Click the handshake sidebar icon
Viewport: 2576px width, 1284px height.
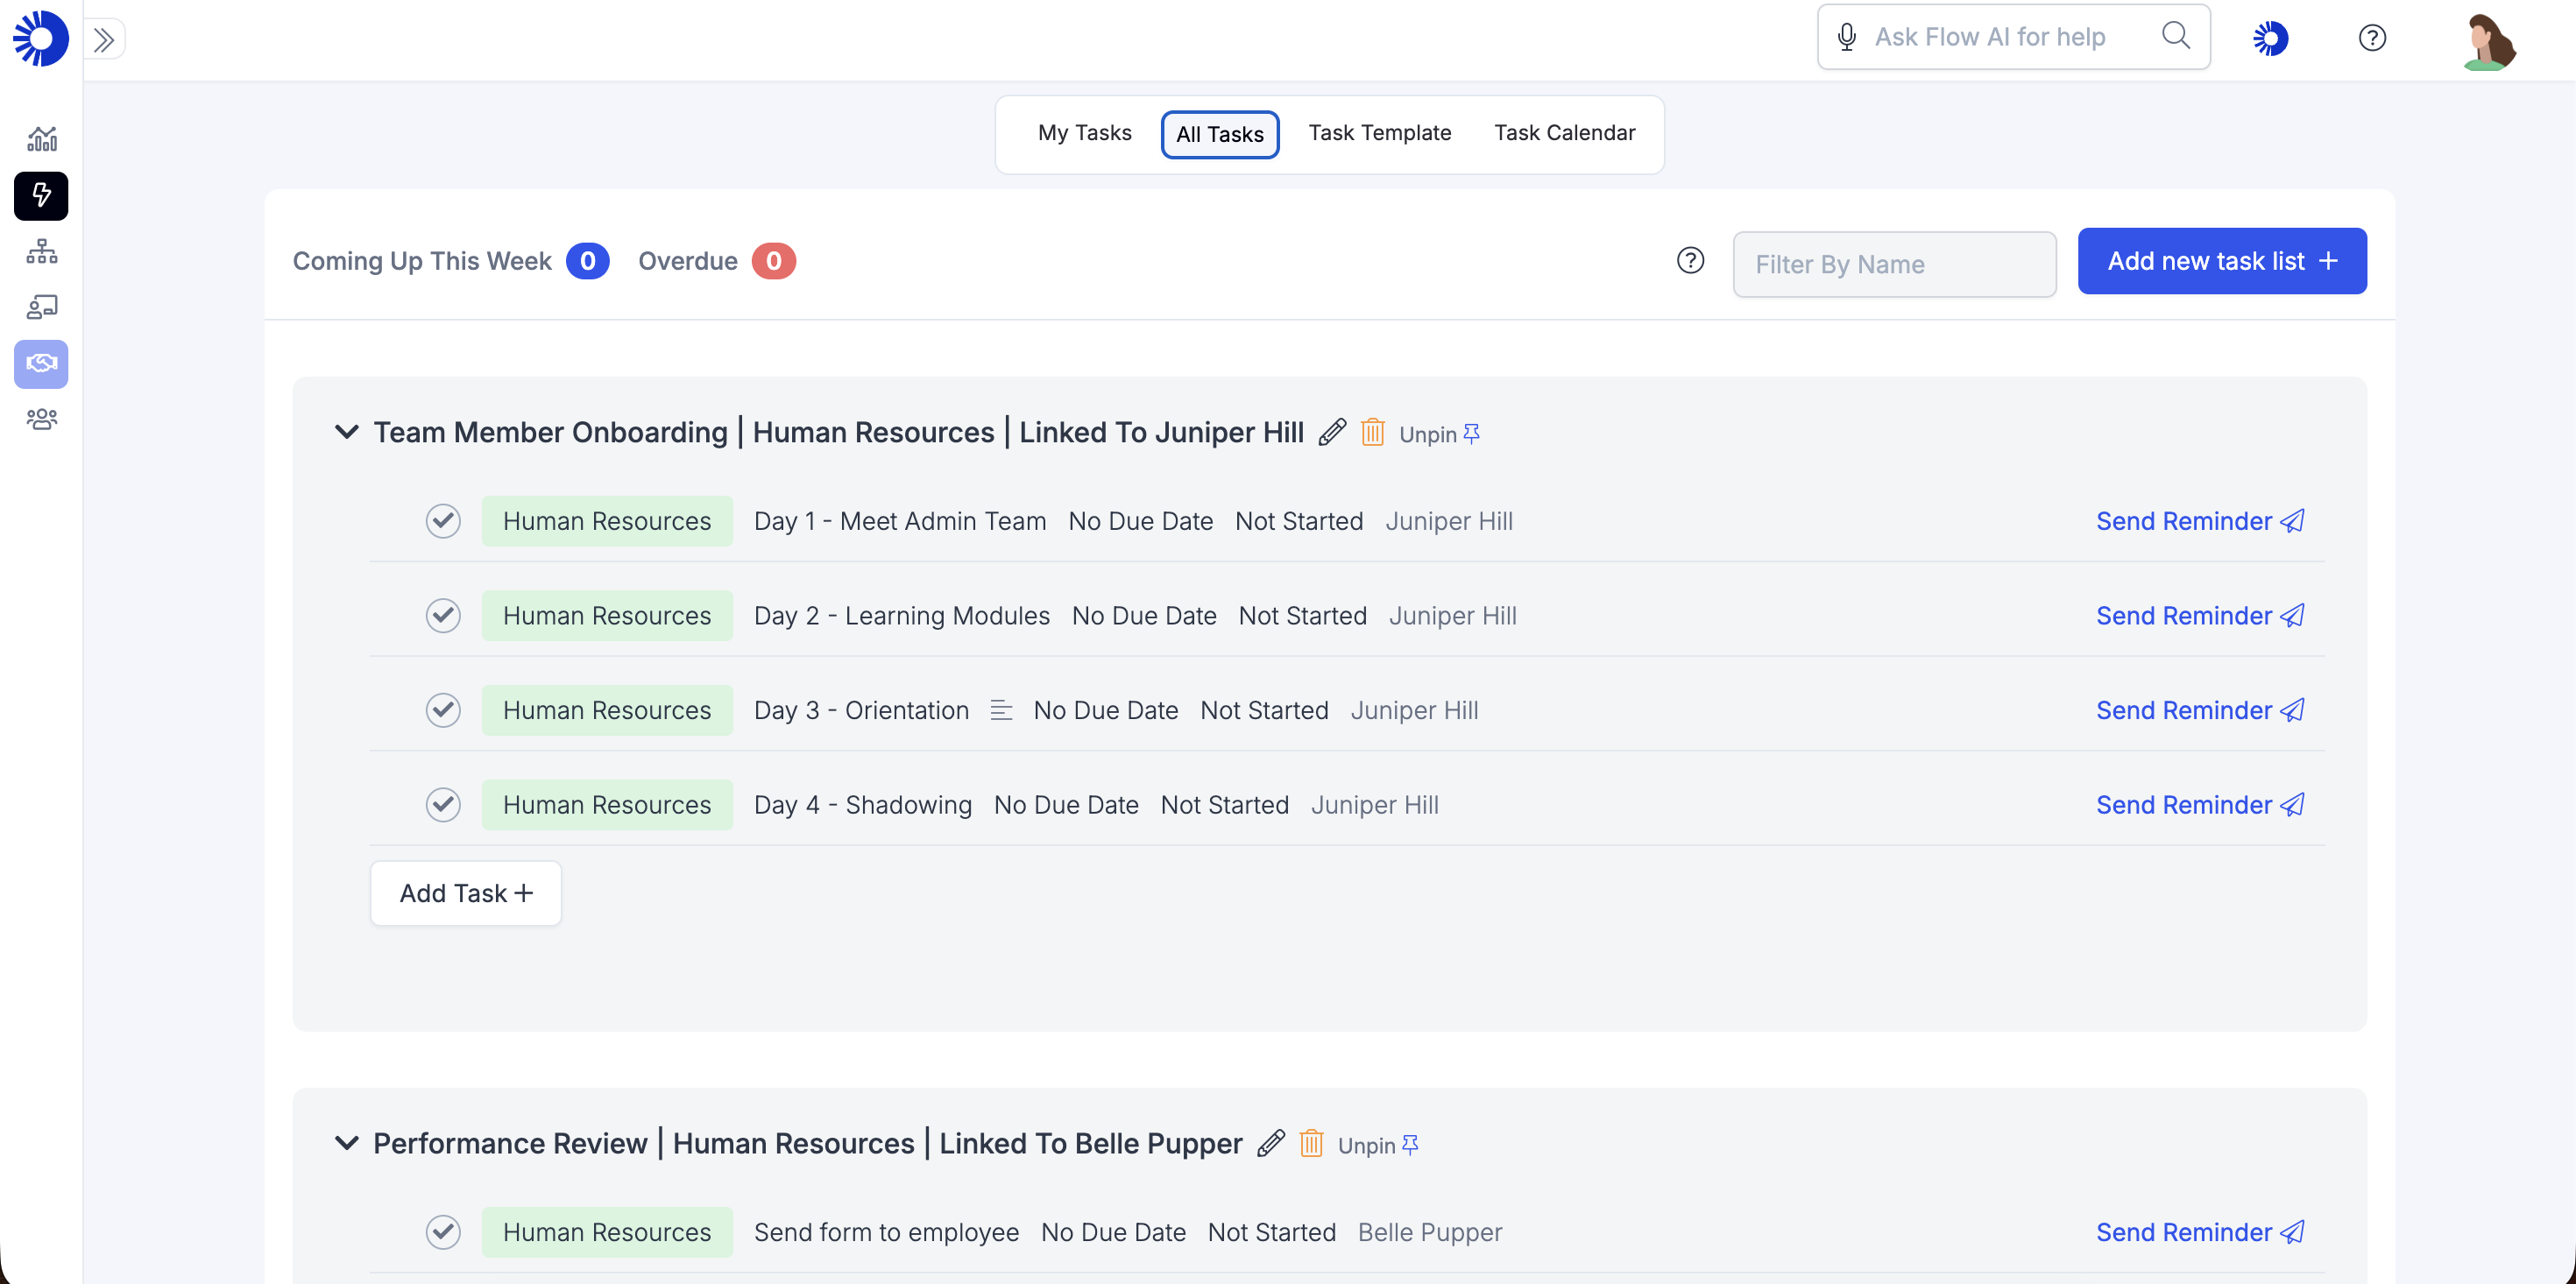[41, 363]
